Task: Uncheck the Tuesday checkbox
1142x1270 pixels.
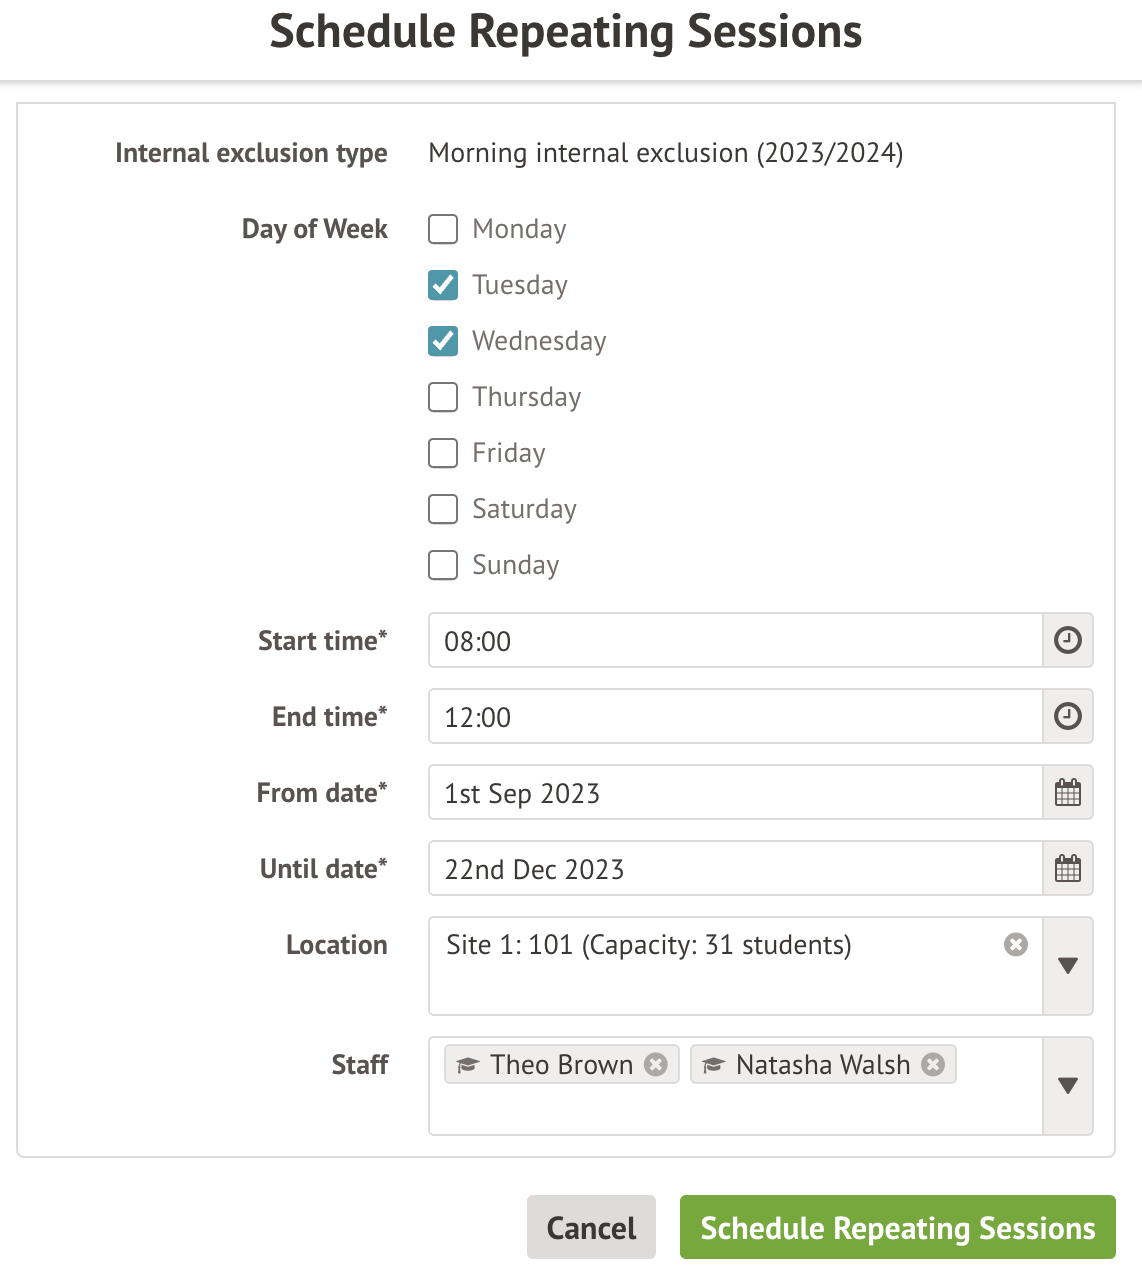Action: coord(443,285)
